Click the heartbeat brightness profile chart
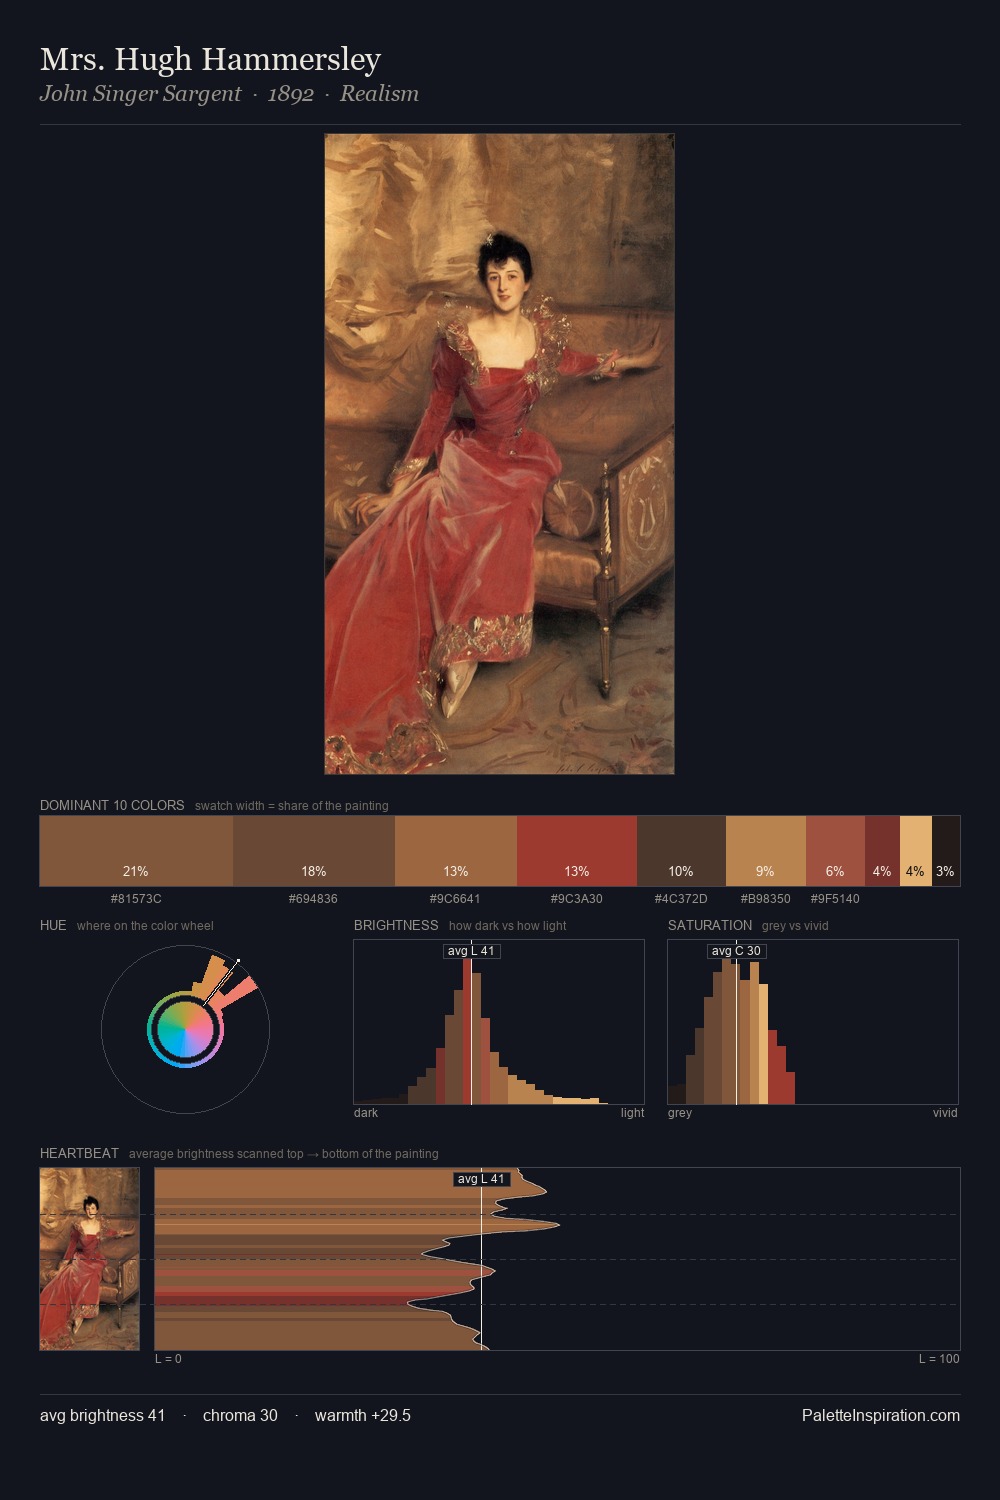The width and height of the screenshot is (1000, 1500). (x=557, y=1259)
